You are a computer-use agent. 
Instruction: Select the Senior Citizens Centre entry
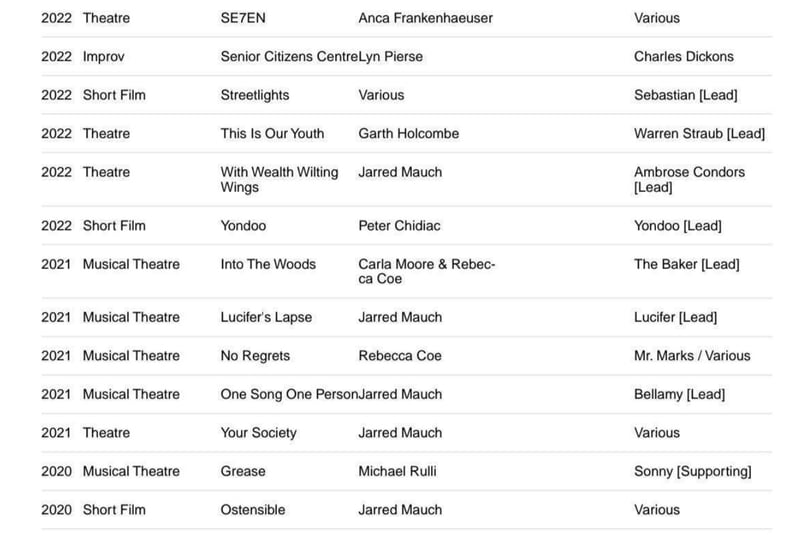click(289, 56)
